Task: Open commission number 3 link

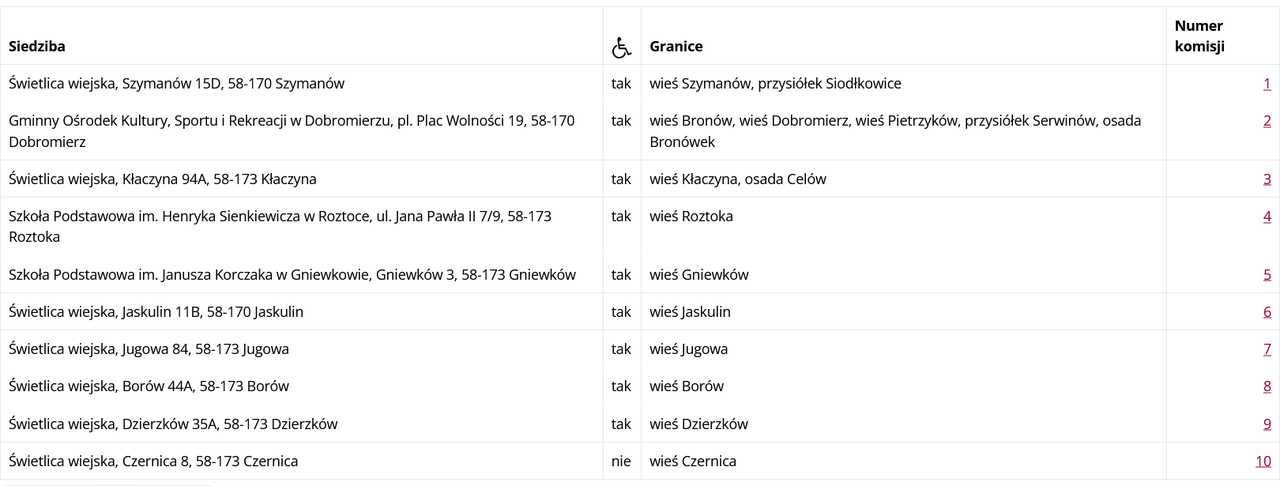Action: click(1267, 180)
